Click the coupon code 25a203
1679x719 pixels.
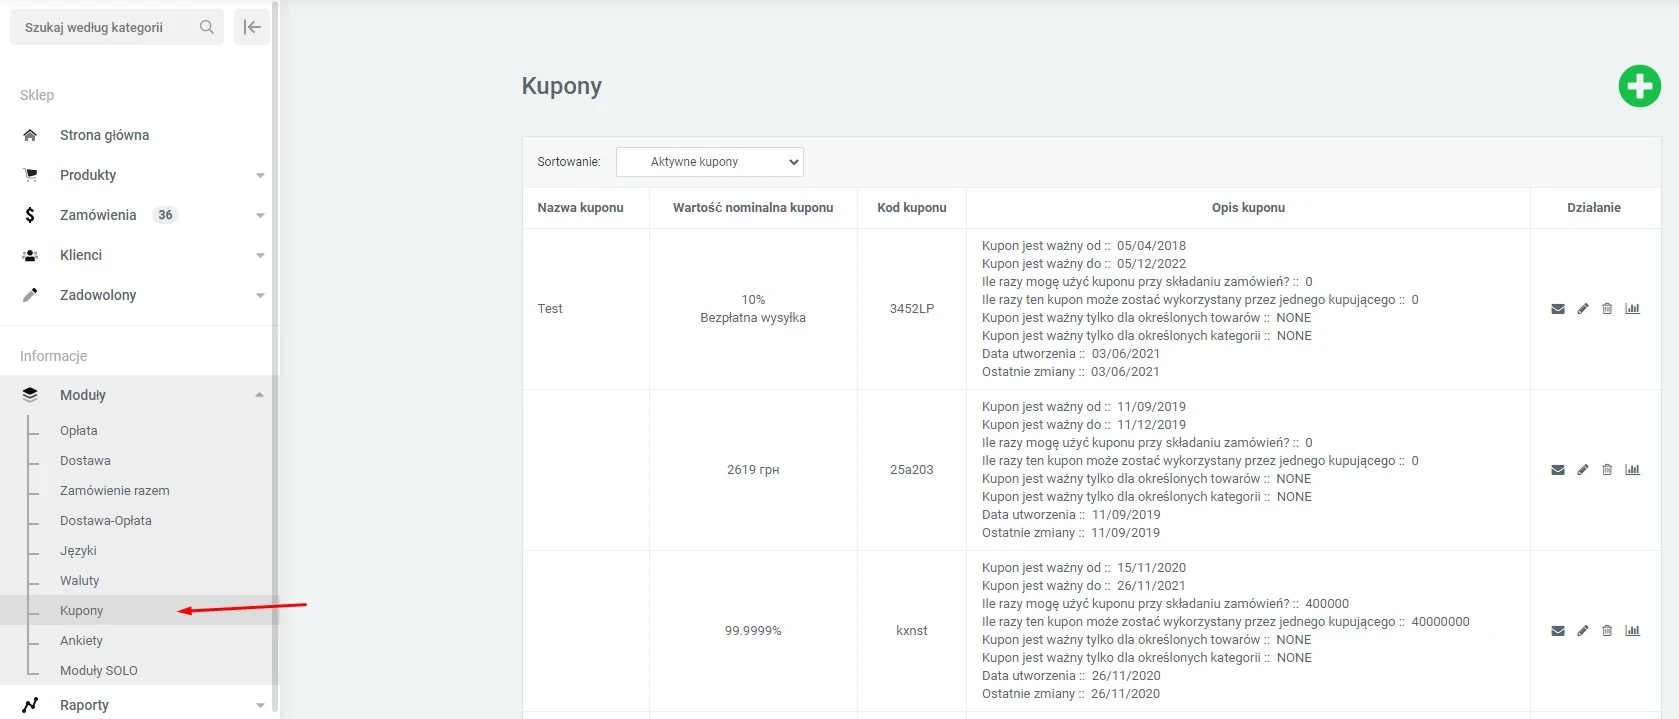[x=912, y=470]
